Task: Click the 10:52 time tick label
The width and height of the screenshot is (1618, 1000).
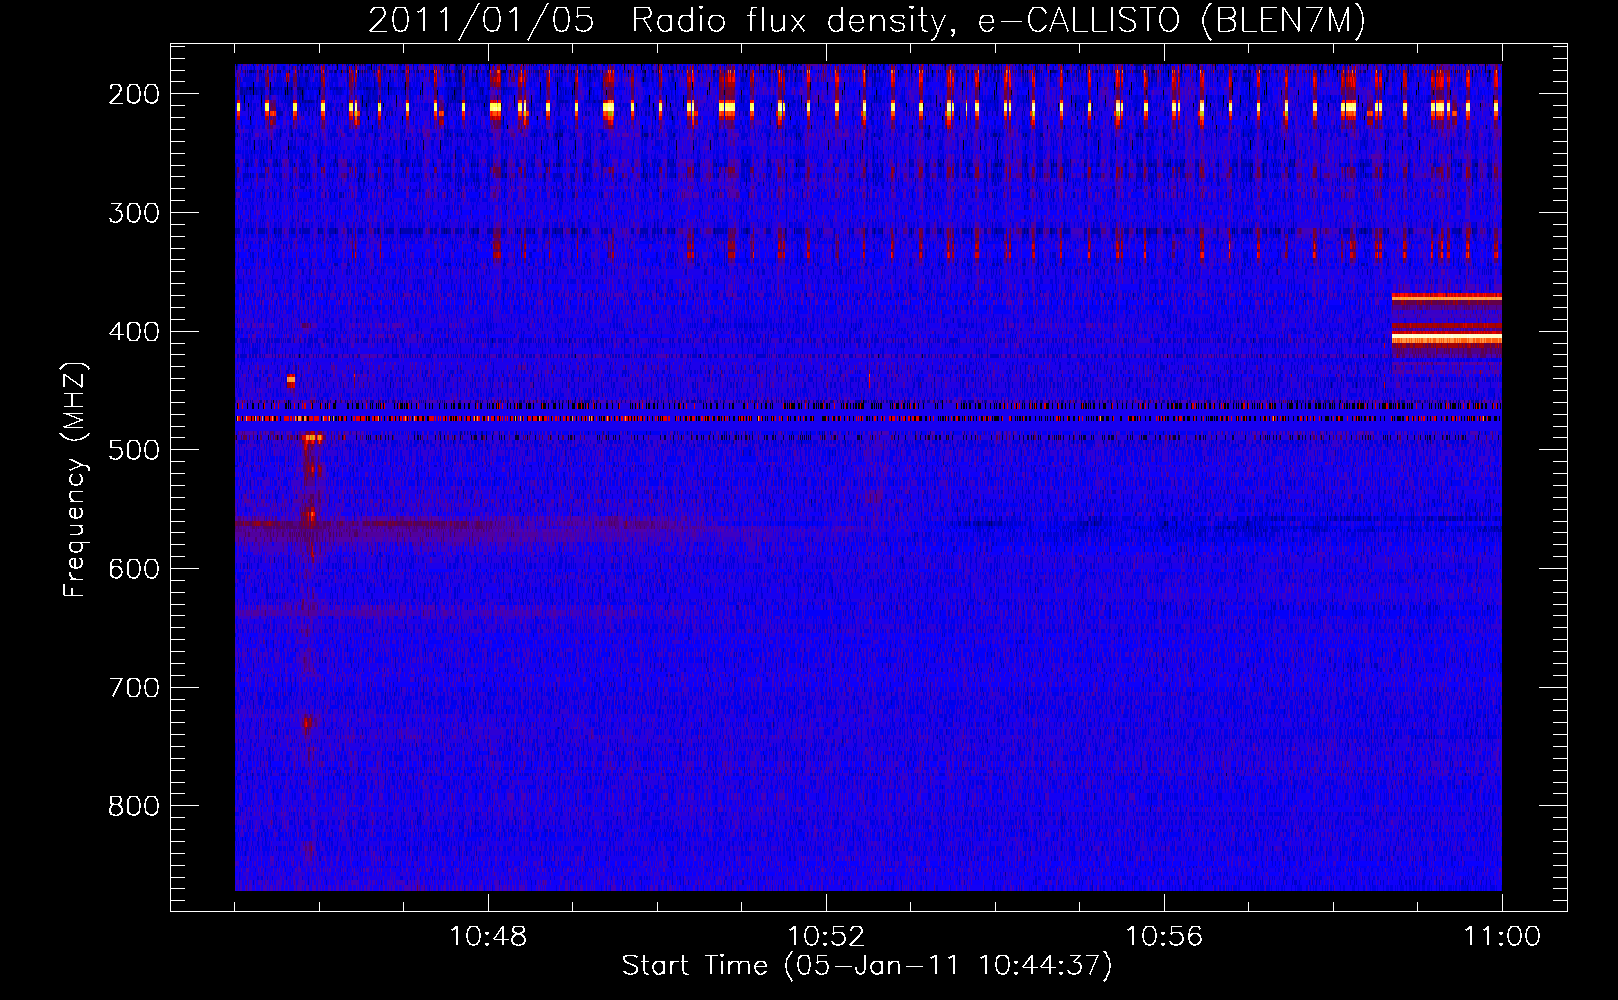Action: 826,937
